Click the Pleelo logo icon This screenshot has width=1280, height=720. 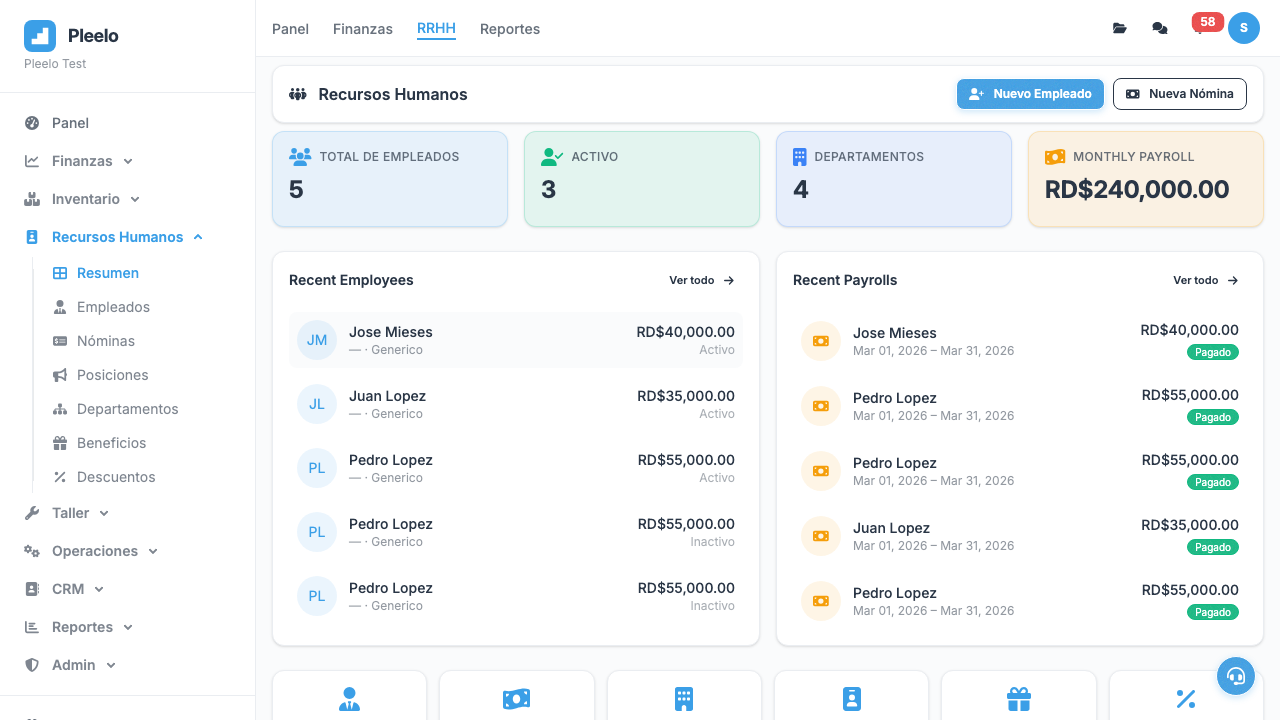tap(40, 36)
